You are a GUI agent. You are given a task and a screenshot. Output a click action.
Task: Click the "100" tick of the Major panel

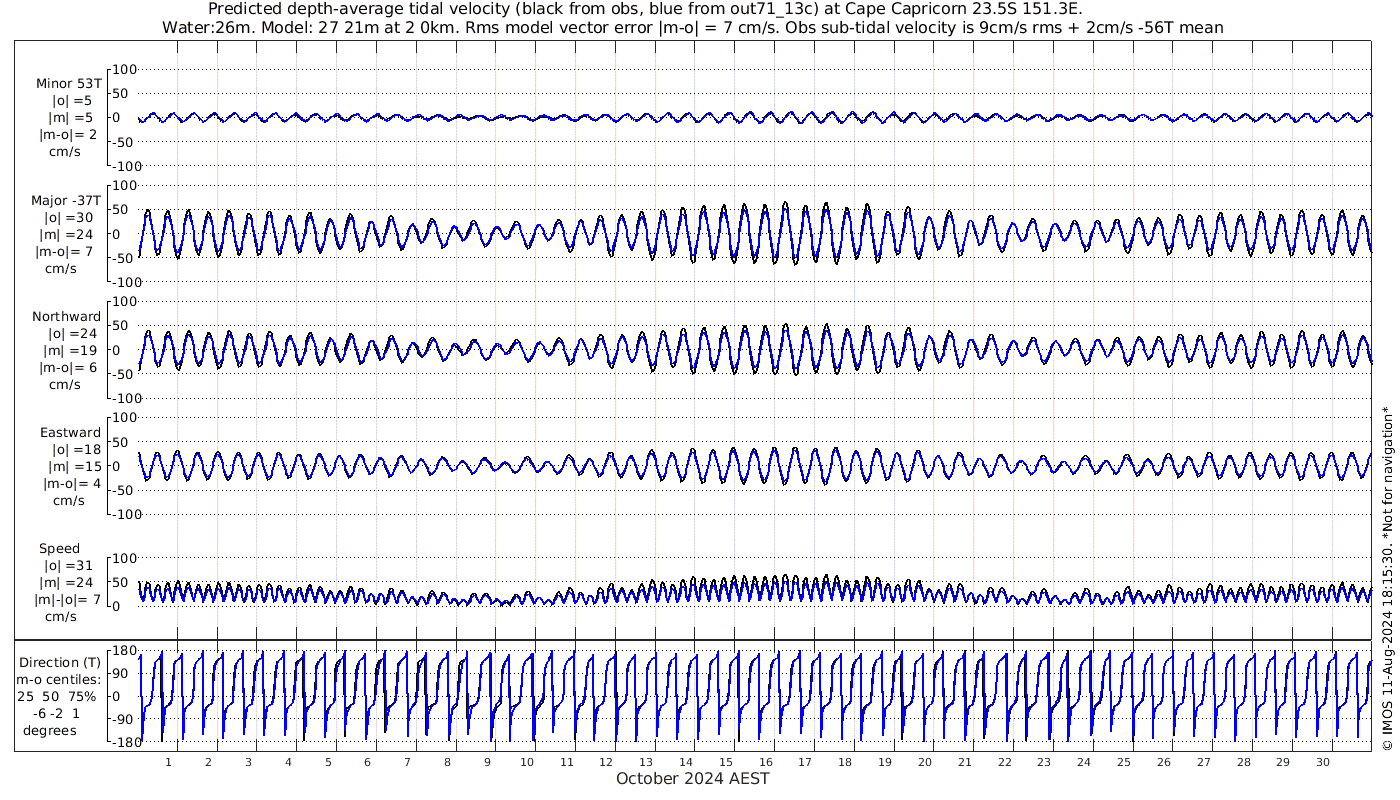[x=124, y=185]
